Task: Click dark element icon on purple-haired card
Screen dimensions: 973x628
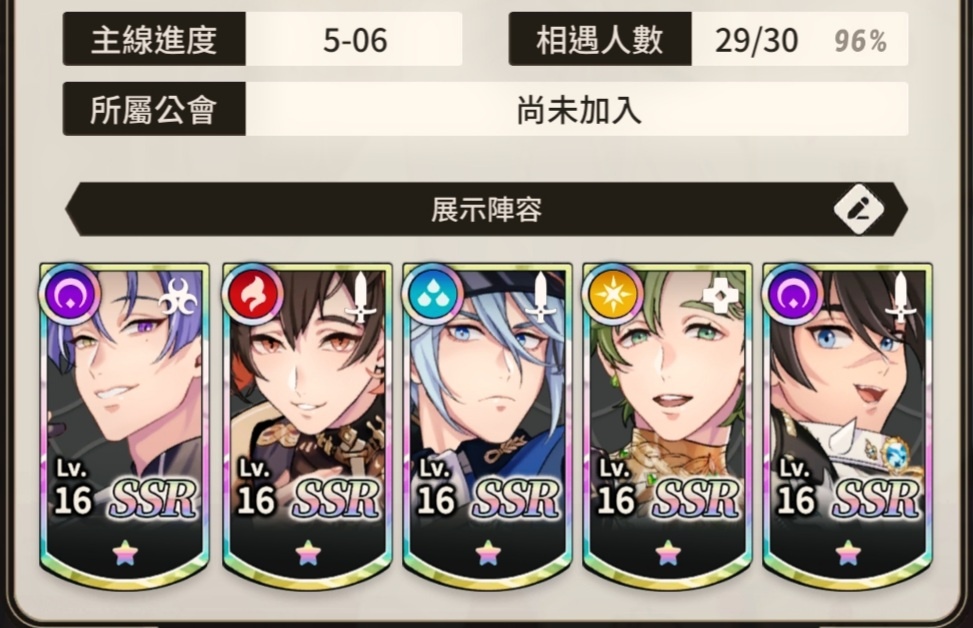Action: coord(69,294)
